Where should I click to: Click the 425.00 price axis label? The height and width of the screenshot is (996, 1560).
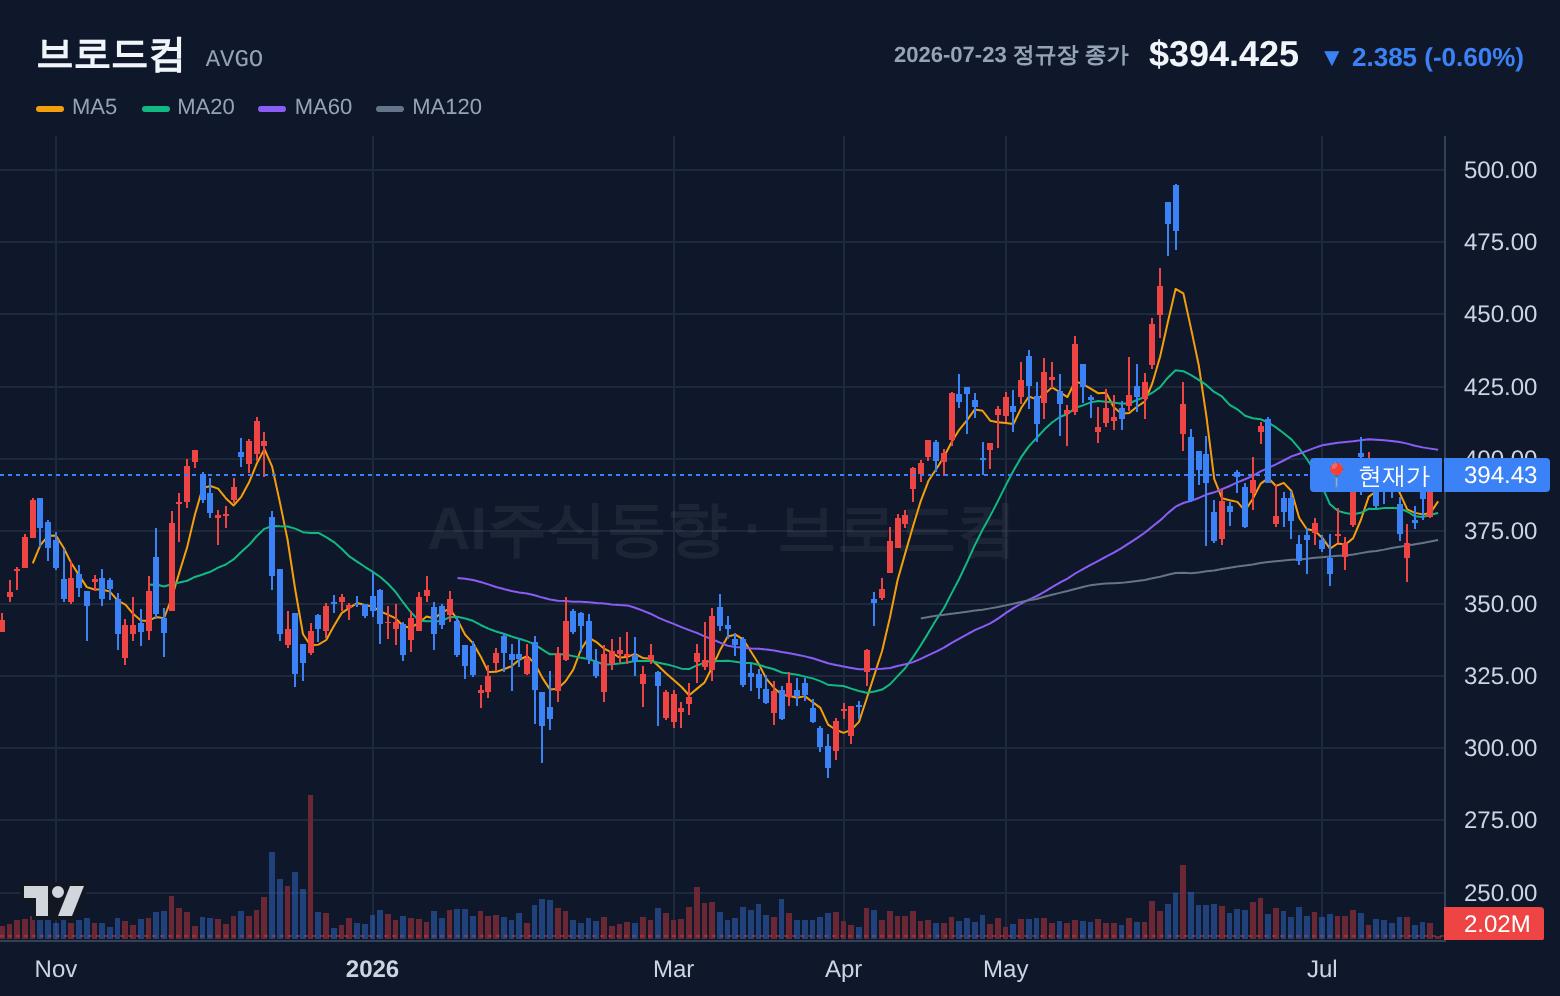(x=1500, y=387)
